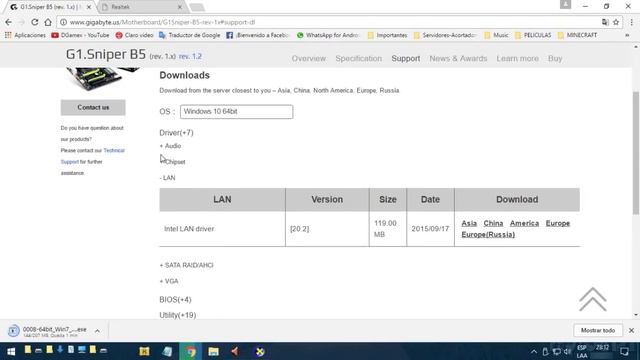Open the MINECRAFT bookmark folder
The image size is (640, 360).
coord(577,35)
